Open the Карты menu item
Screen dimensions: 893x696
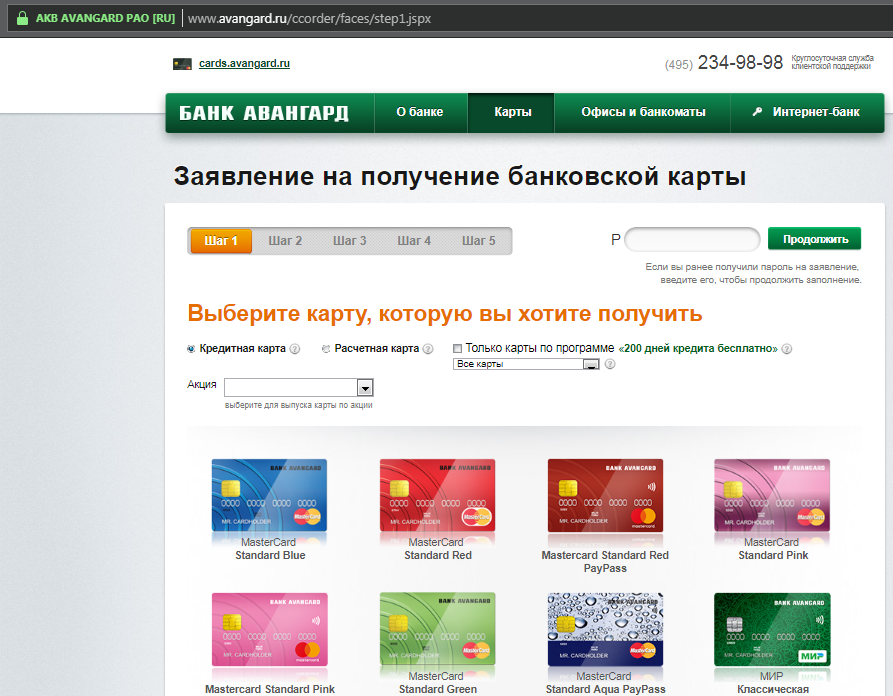(x=513, y=112)
